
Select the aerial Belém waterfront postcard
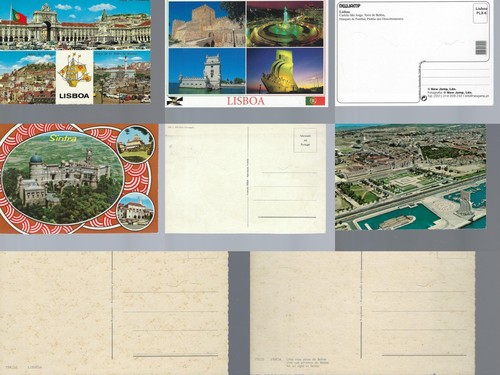(411, 177)
